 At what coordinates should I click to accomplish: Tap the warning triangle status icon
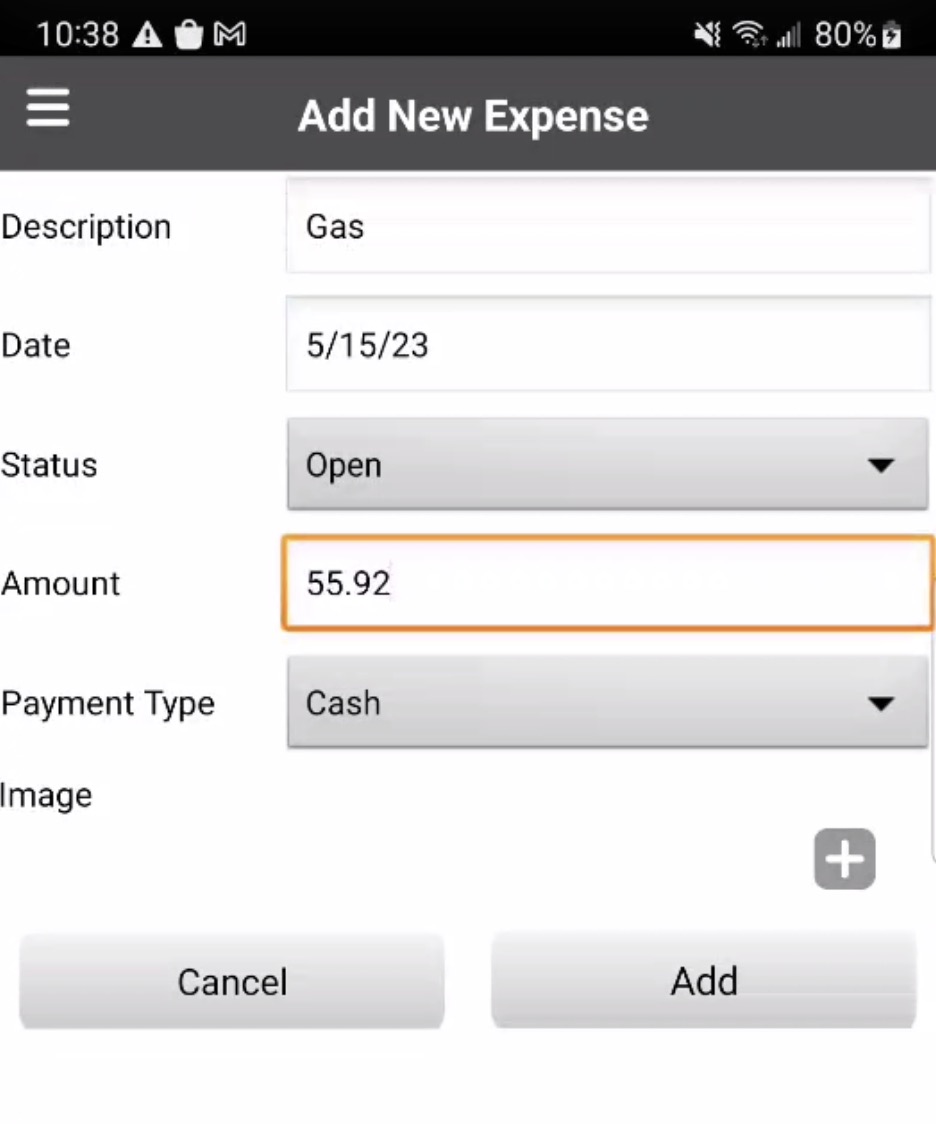click(147, 36)
